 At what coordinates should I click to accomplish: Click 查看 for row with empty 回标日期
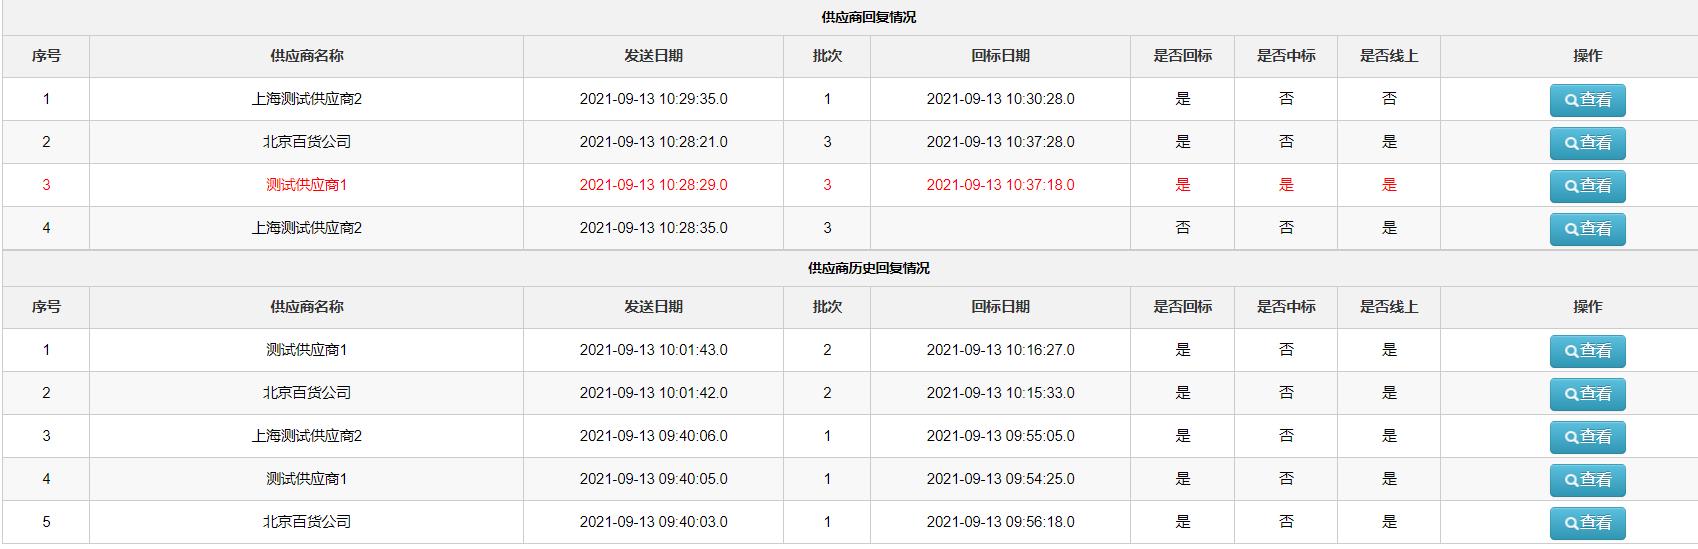point(1587,229)
